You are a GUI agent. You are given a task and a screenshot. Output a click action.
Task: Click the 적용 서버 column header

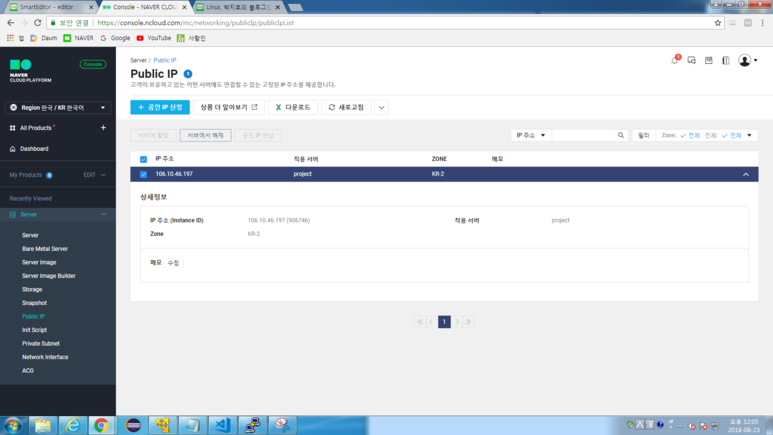306,159
